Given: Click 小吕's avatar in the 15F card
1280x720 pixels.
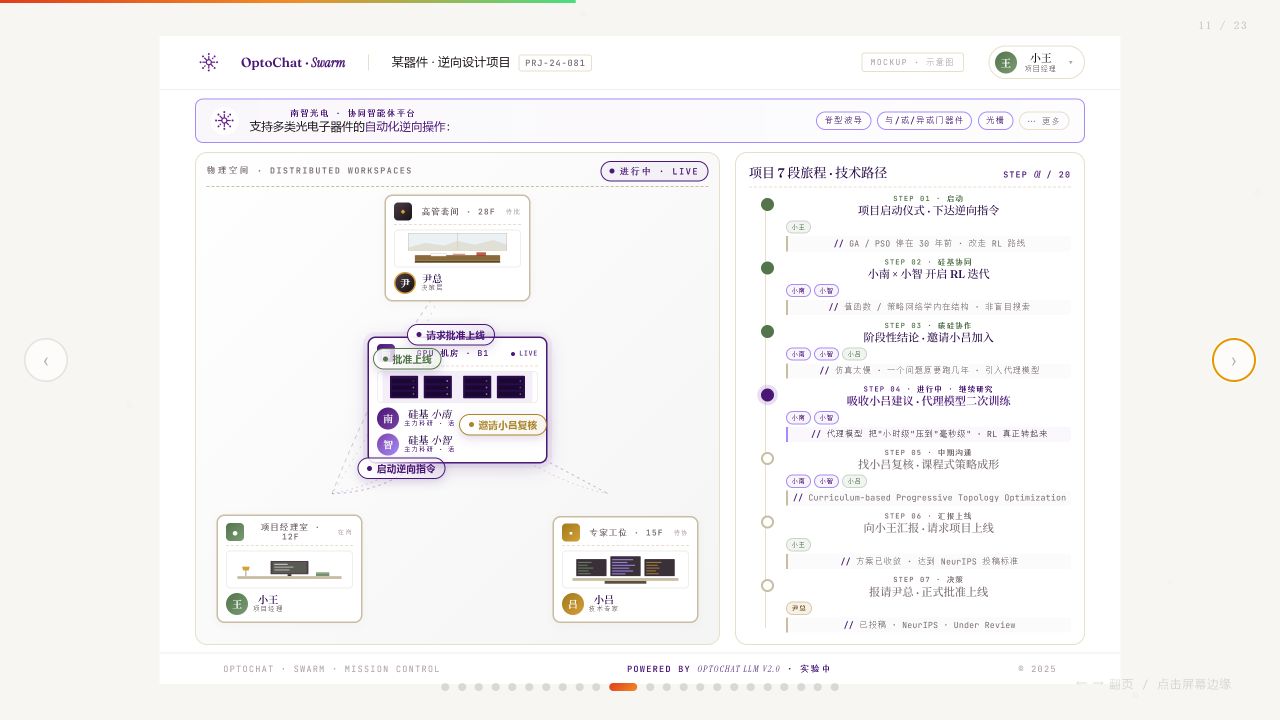Looking at the screenshot, I should pyautogui.click(x=573, y=604).
